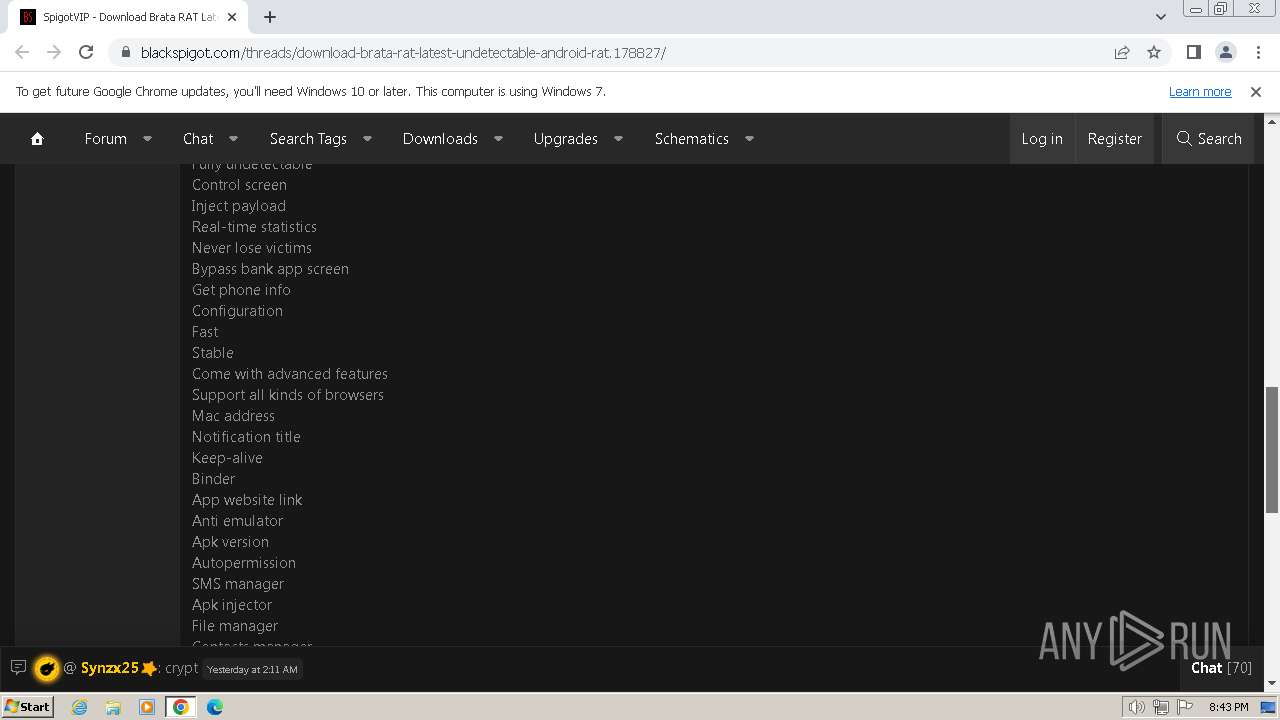Open the Schematics menu item
Image resolution: width=1280 pixels, height=720 pixels.
[691, 139]
